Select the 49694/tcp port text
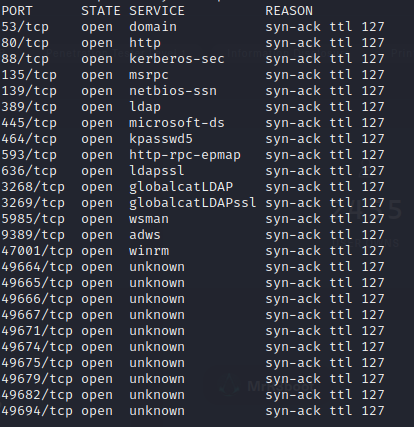Image resolution: width=414 pixels, height=427 pixels. [37, 411]
